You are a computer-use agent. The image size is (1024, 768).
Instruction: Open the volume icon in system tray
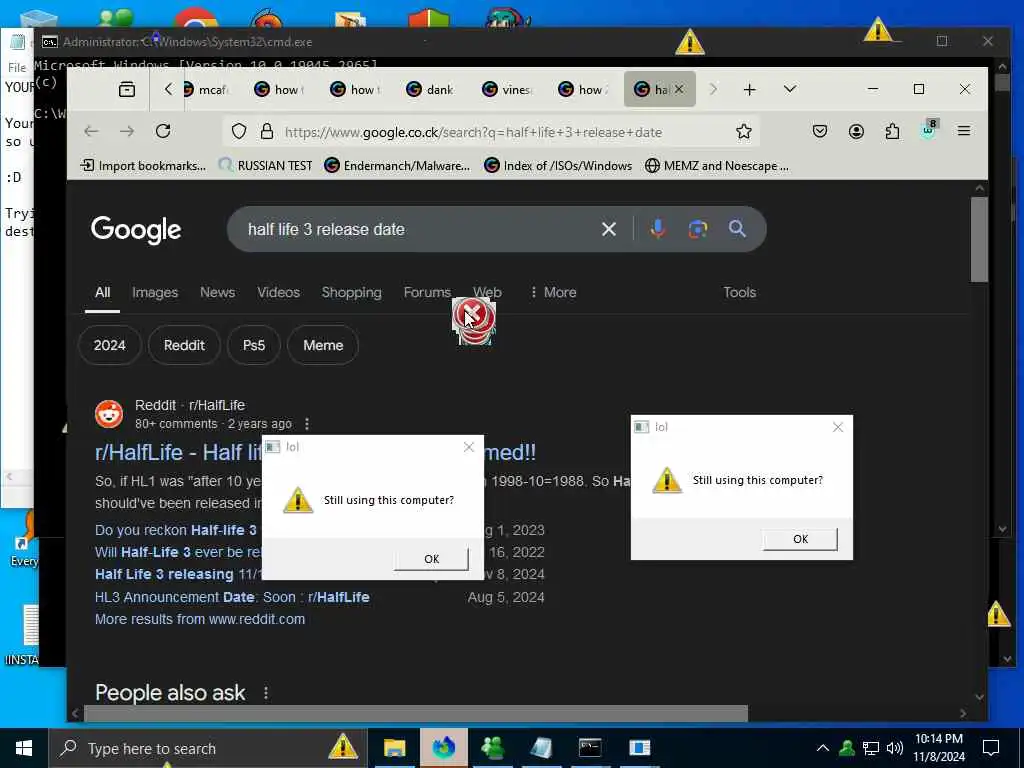[x=895, y=748]
